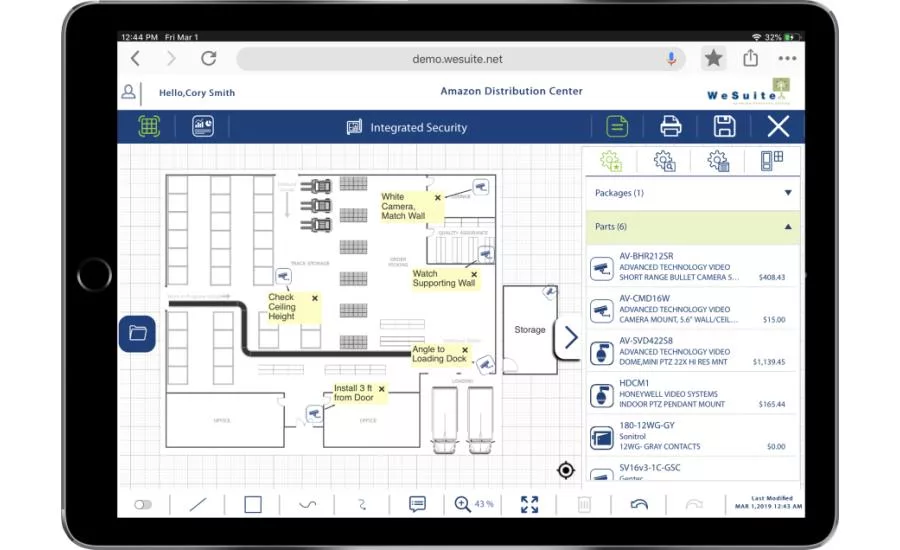Click the Integrated Security heading
900x550 pixels.
[x=418, y=127]
